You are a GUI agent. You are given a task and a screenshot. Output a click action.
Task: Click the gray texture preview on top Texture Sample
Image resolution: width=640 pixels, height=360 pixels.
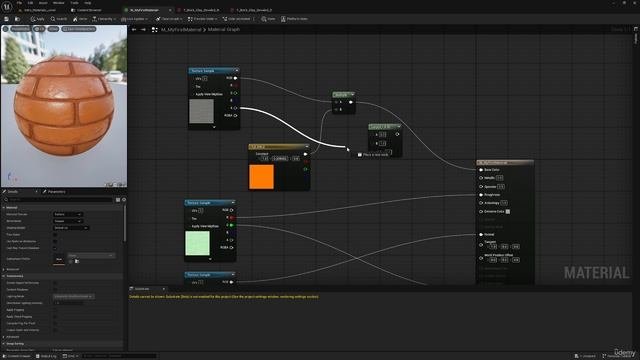tap(201, 111)
